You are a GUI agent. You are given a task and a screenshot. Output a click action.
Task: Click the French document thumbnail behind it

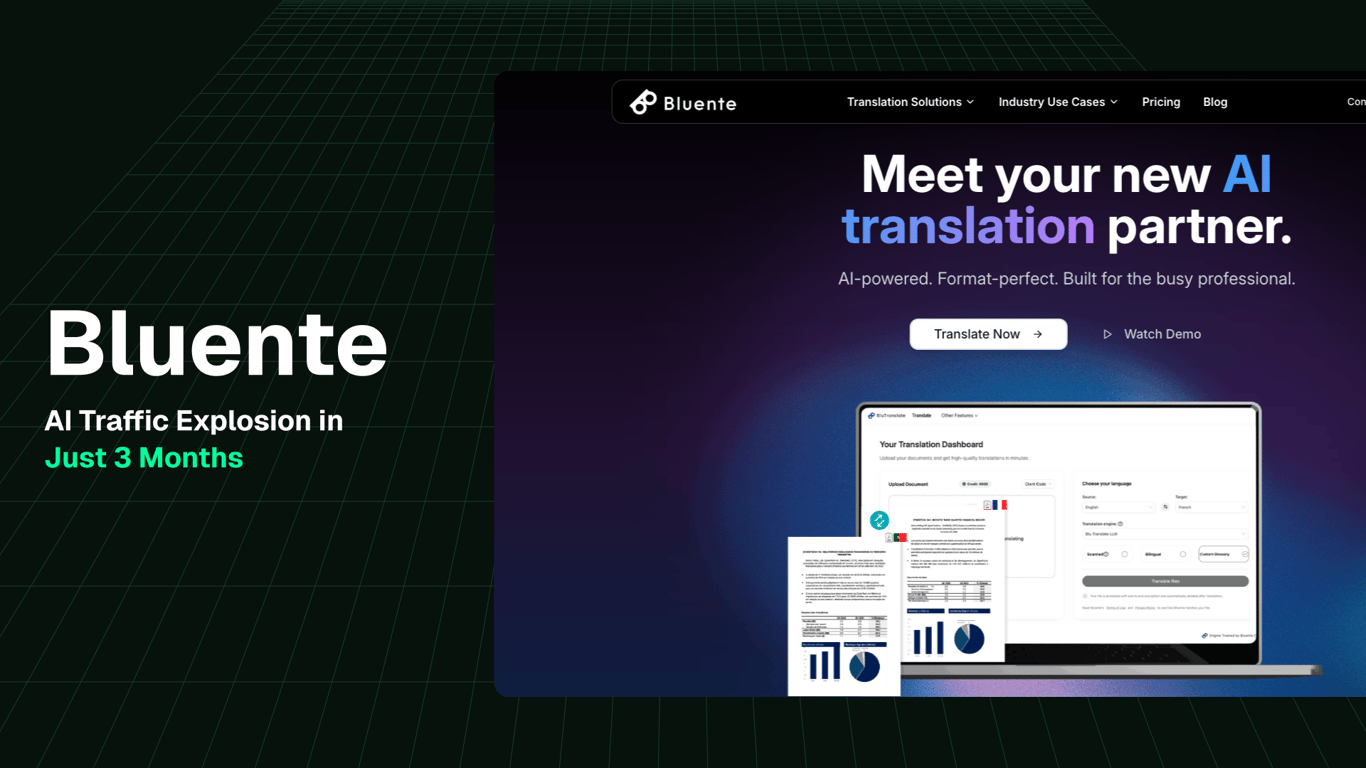[955, 585]
